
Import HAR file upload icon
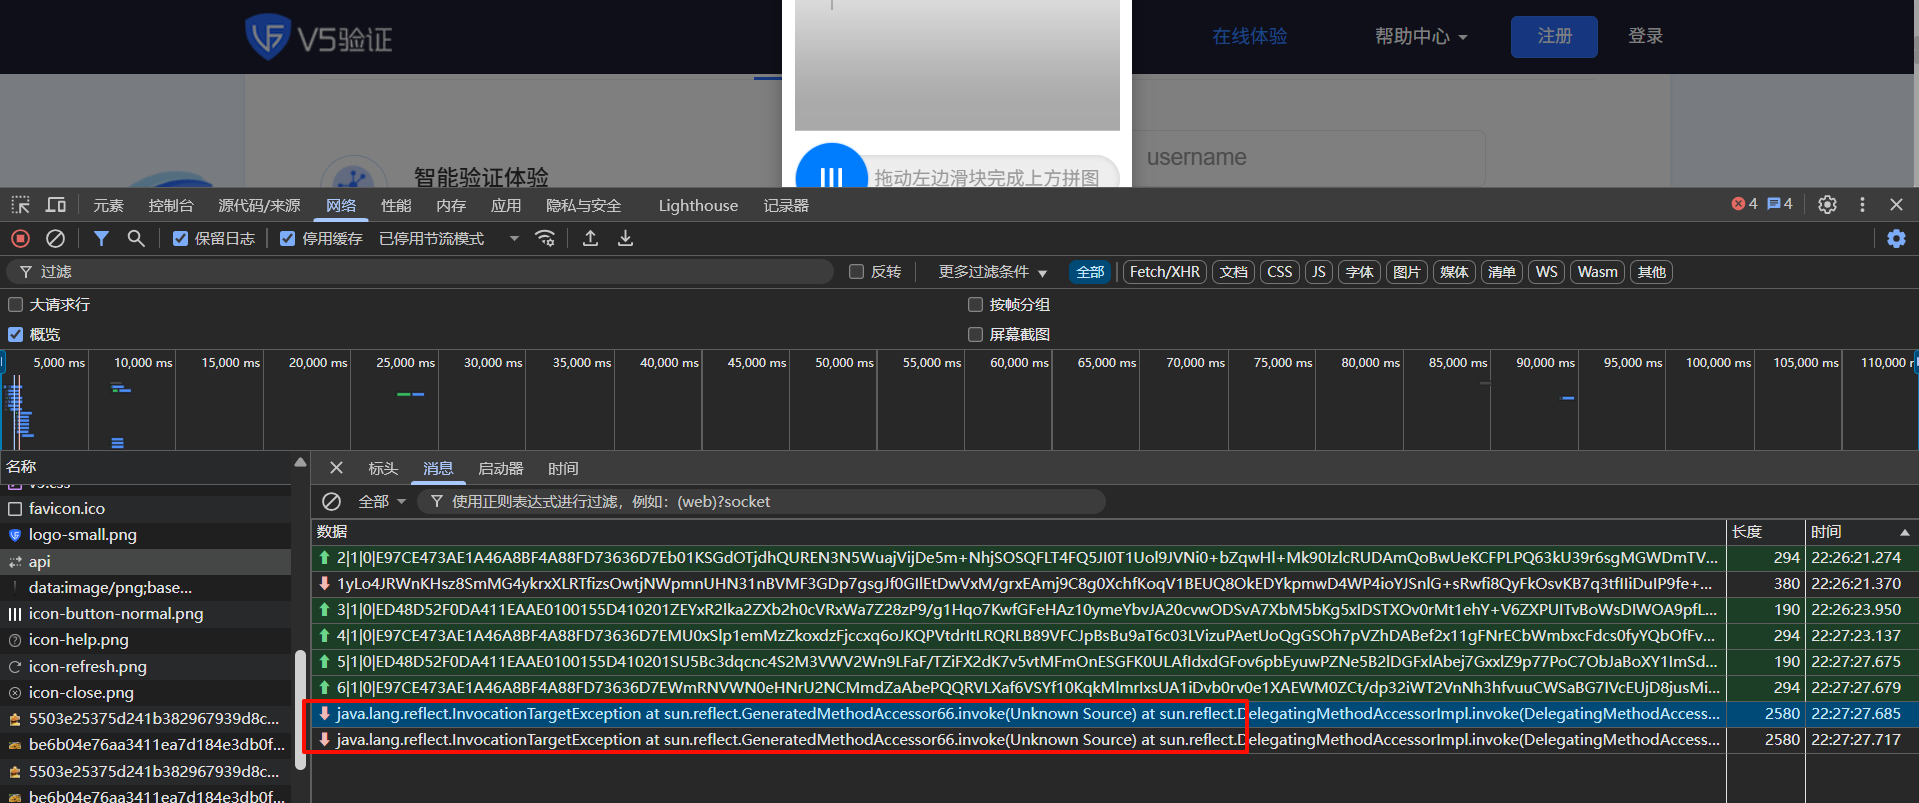pos(591,239)
